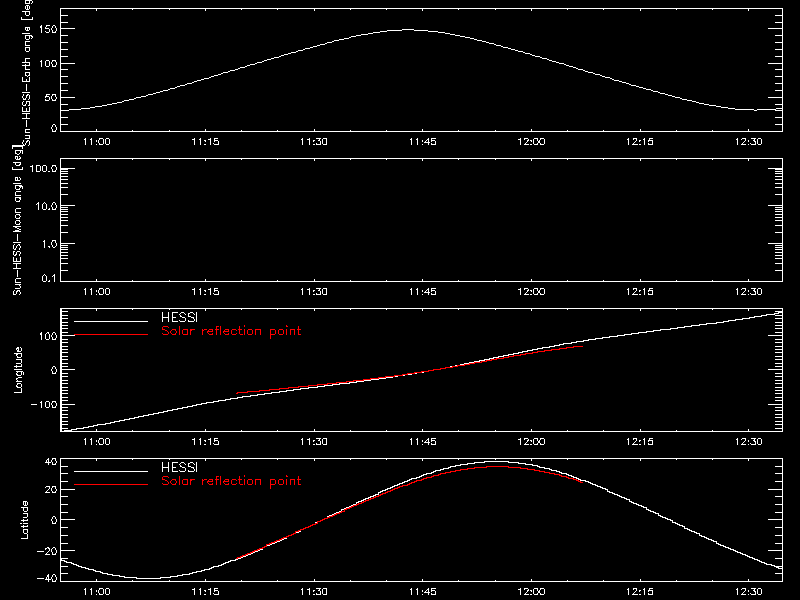Click 11:00 time label under Earth angle plot
Screen dimensions: 800x600
click(x=96, y=142)
